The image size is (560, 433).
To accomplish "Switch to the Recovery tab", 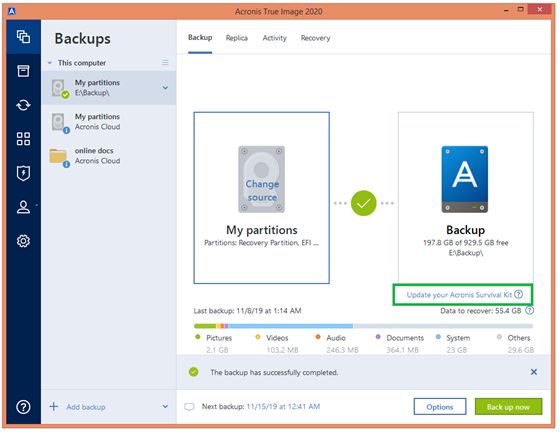I will pyautogui.click(x=315, y=38).
